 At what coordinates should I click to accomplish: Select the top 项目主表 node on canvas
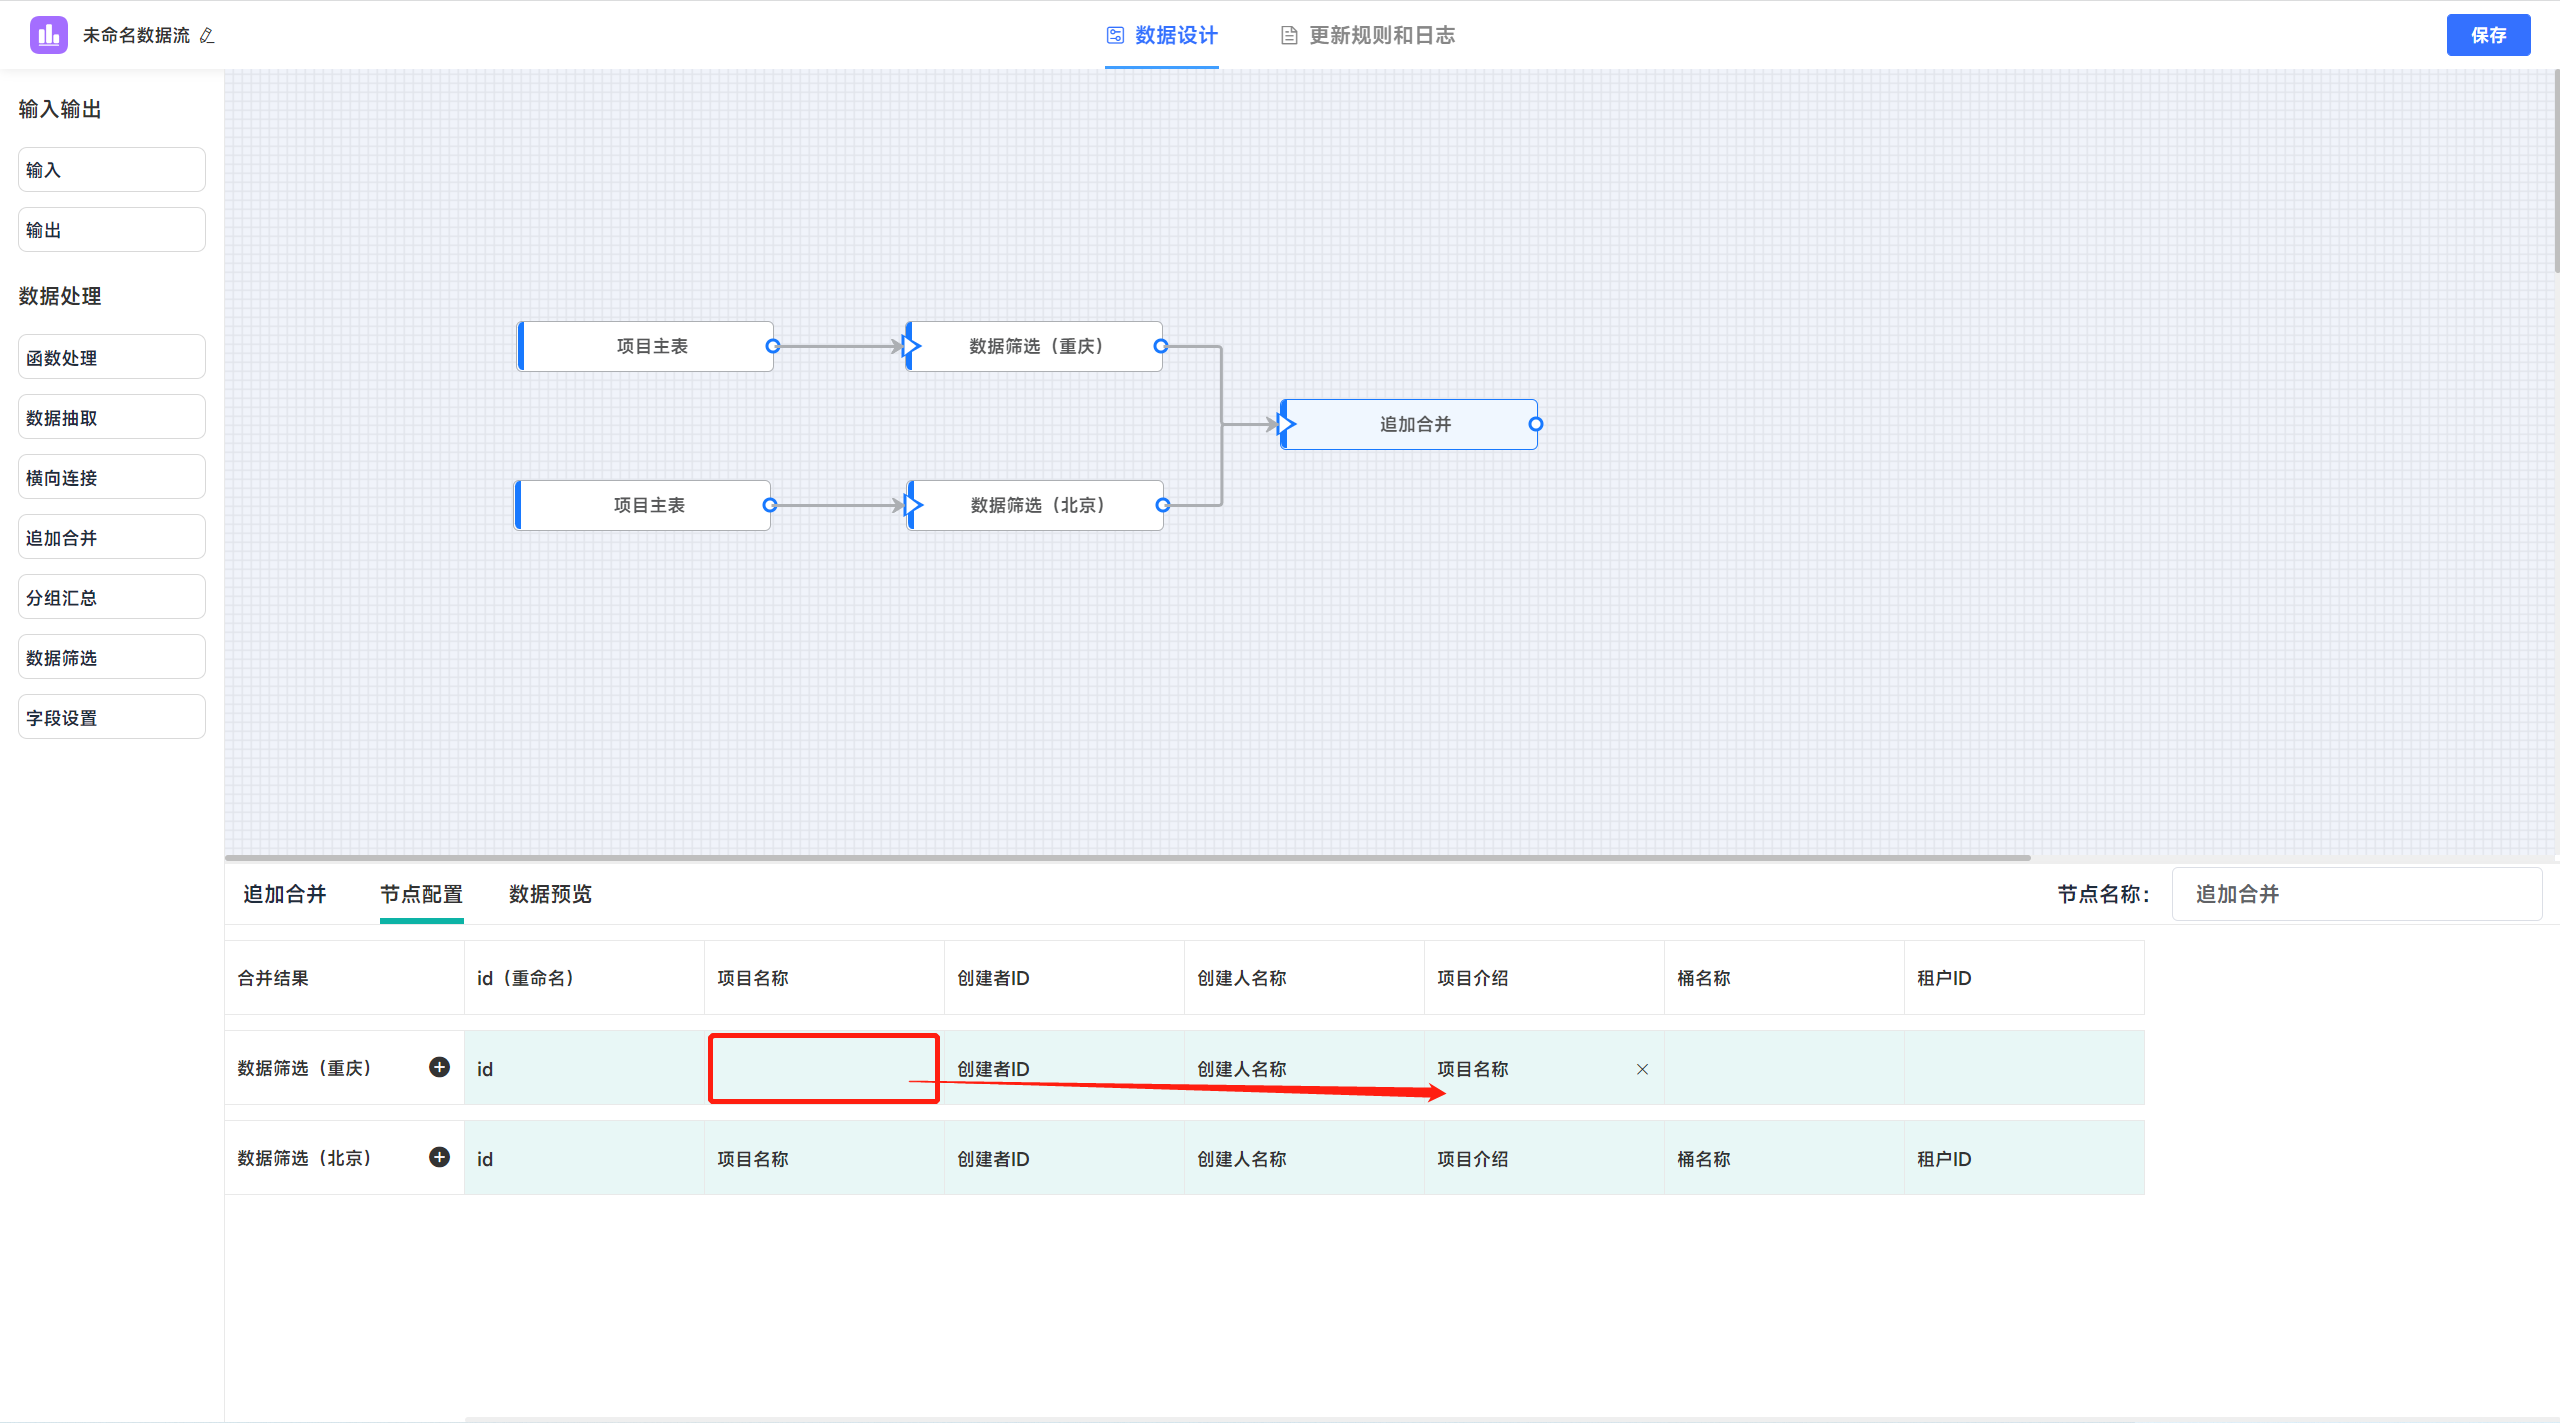coord(646,346)
